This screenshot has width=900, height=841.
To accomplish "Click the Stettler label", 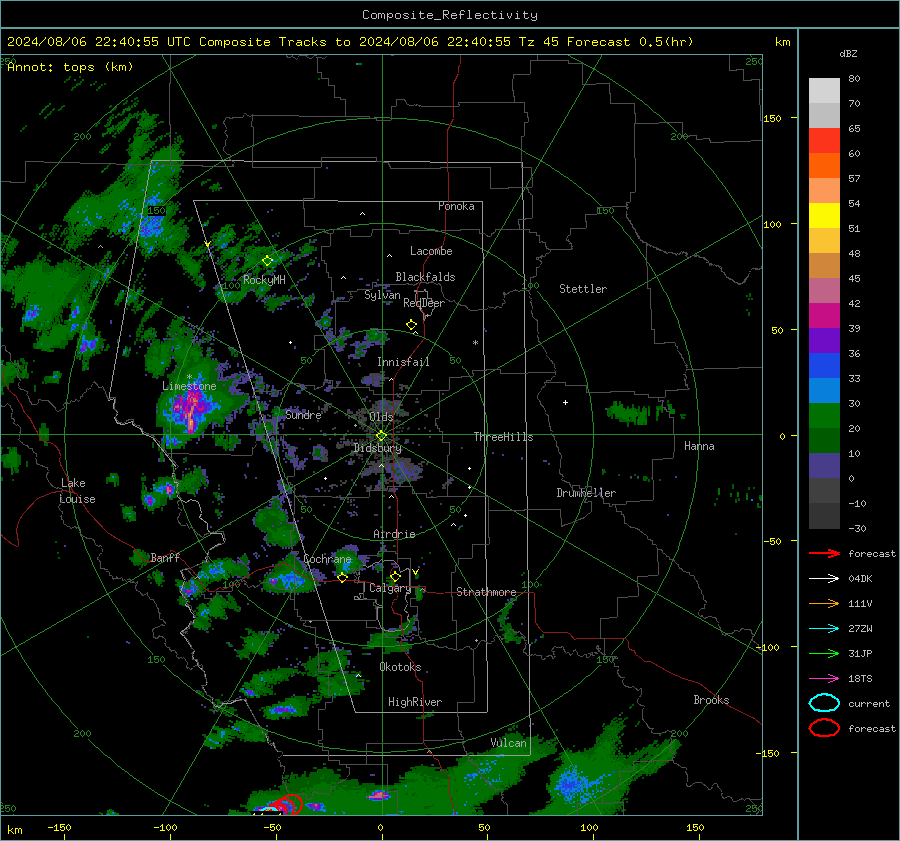I will click(583, 289).
